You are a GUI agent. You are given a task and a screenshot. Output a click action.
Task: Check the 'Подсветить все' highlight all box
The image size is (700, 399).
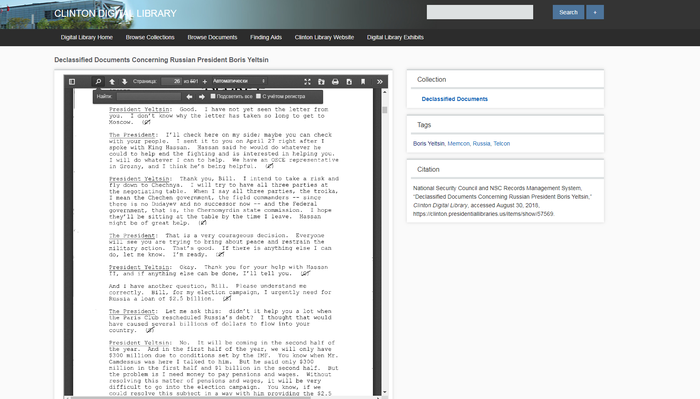pos(213,96)
